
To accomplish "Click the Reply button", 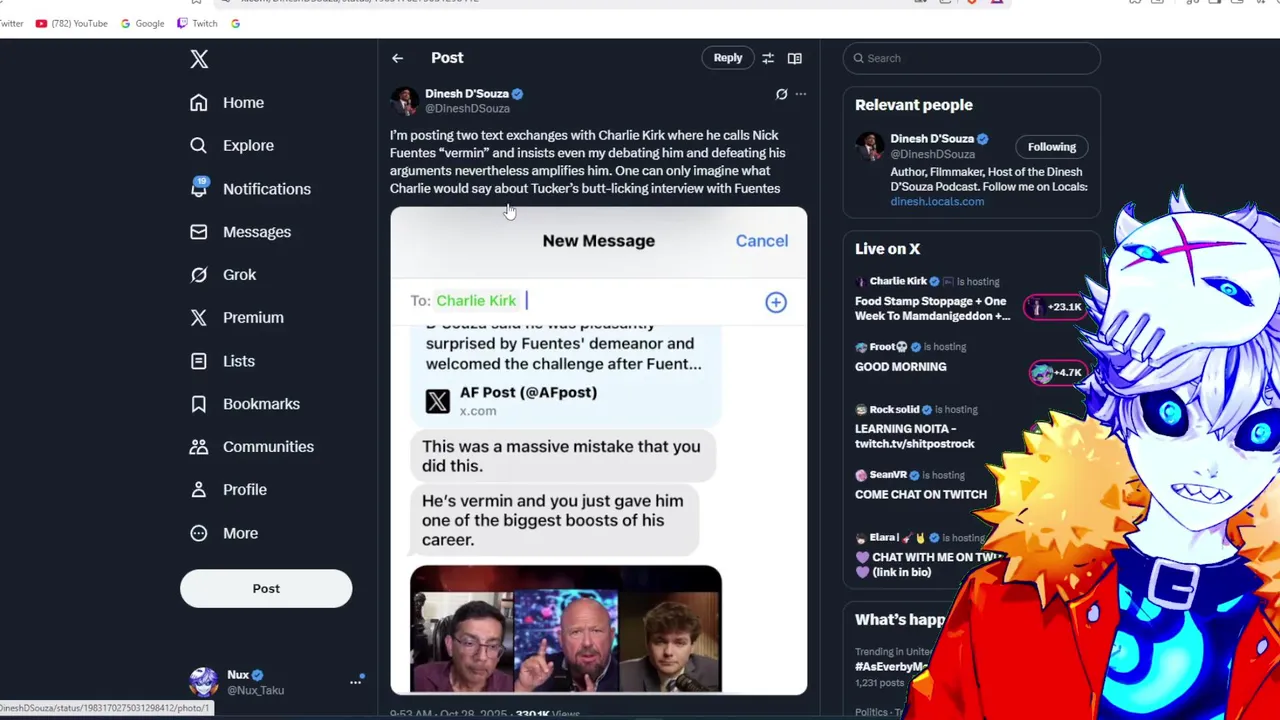I will pos(728,58).
